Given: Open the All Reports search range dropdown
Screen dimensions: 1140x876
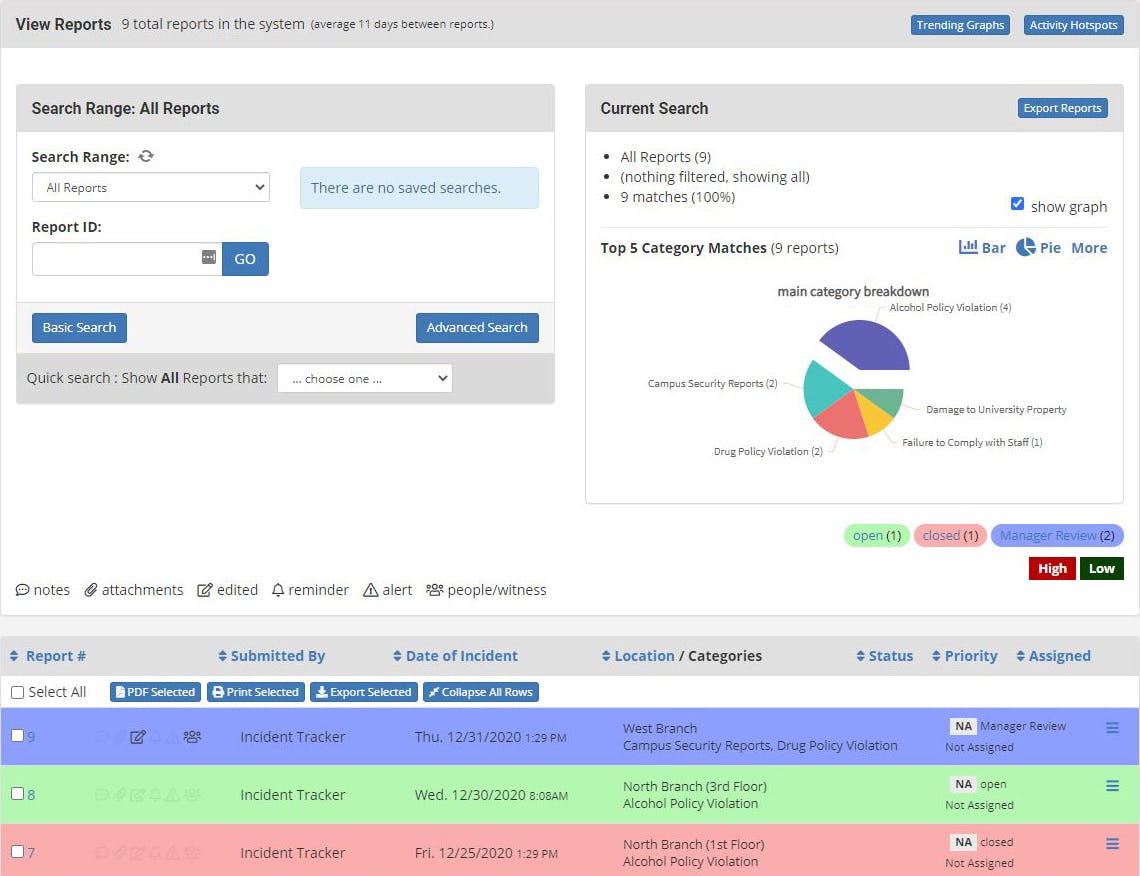Looking at the screenshot, I should [150, 188].
